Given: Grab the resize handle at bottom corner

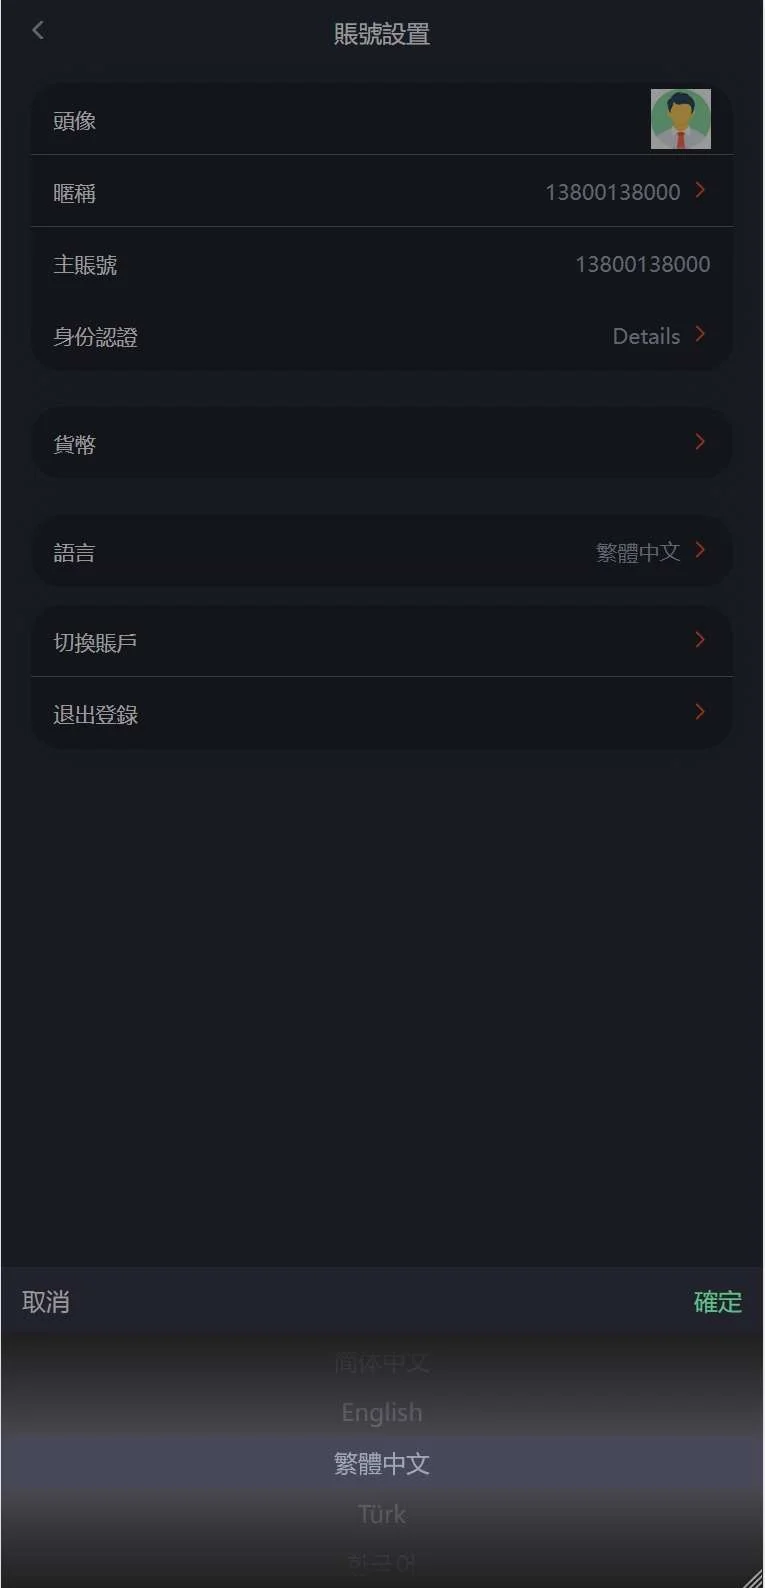Looking at the screenshot, I should (754, 1578).
